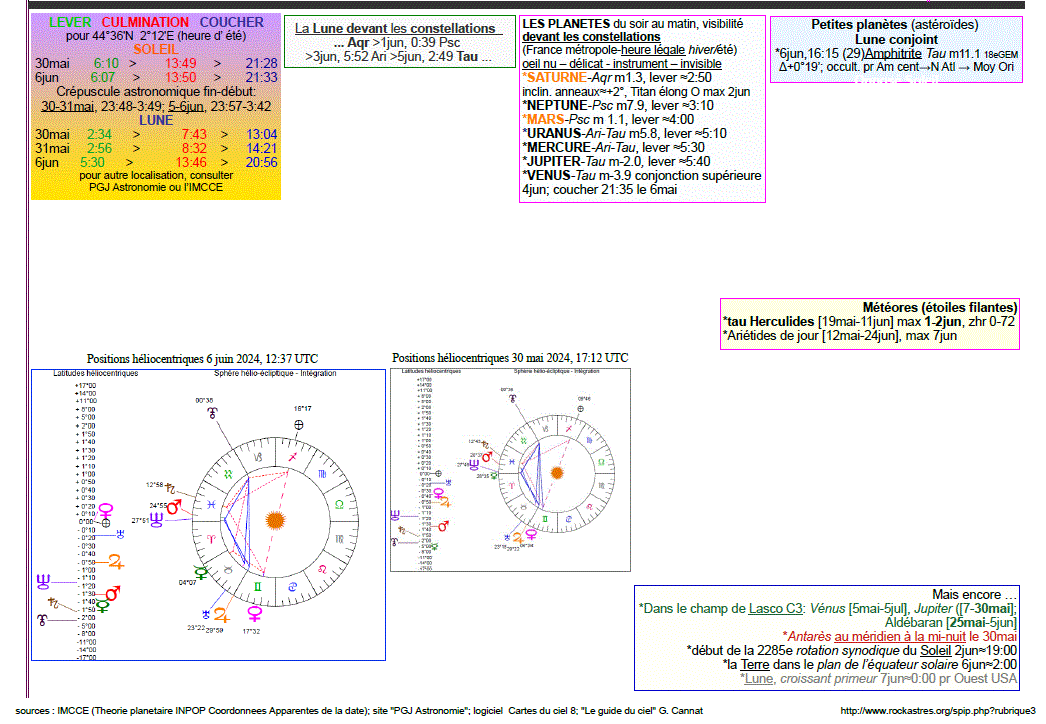Click the underlined "heure légale" text
The image size is (1046, 724).
(x=652, y=50)
